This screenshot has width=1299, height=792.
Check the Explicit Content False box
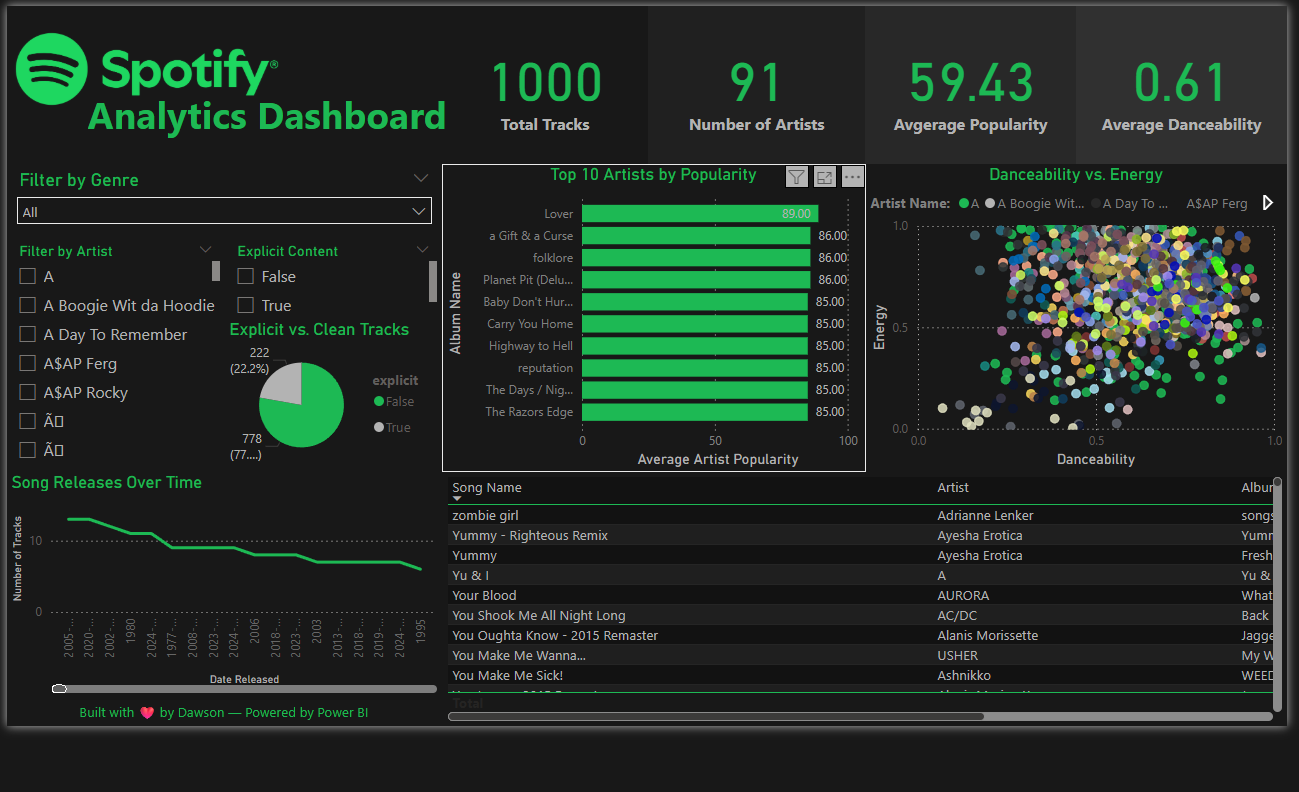point(245,277)
